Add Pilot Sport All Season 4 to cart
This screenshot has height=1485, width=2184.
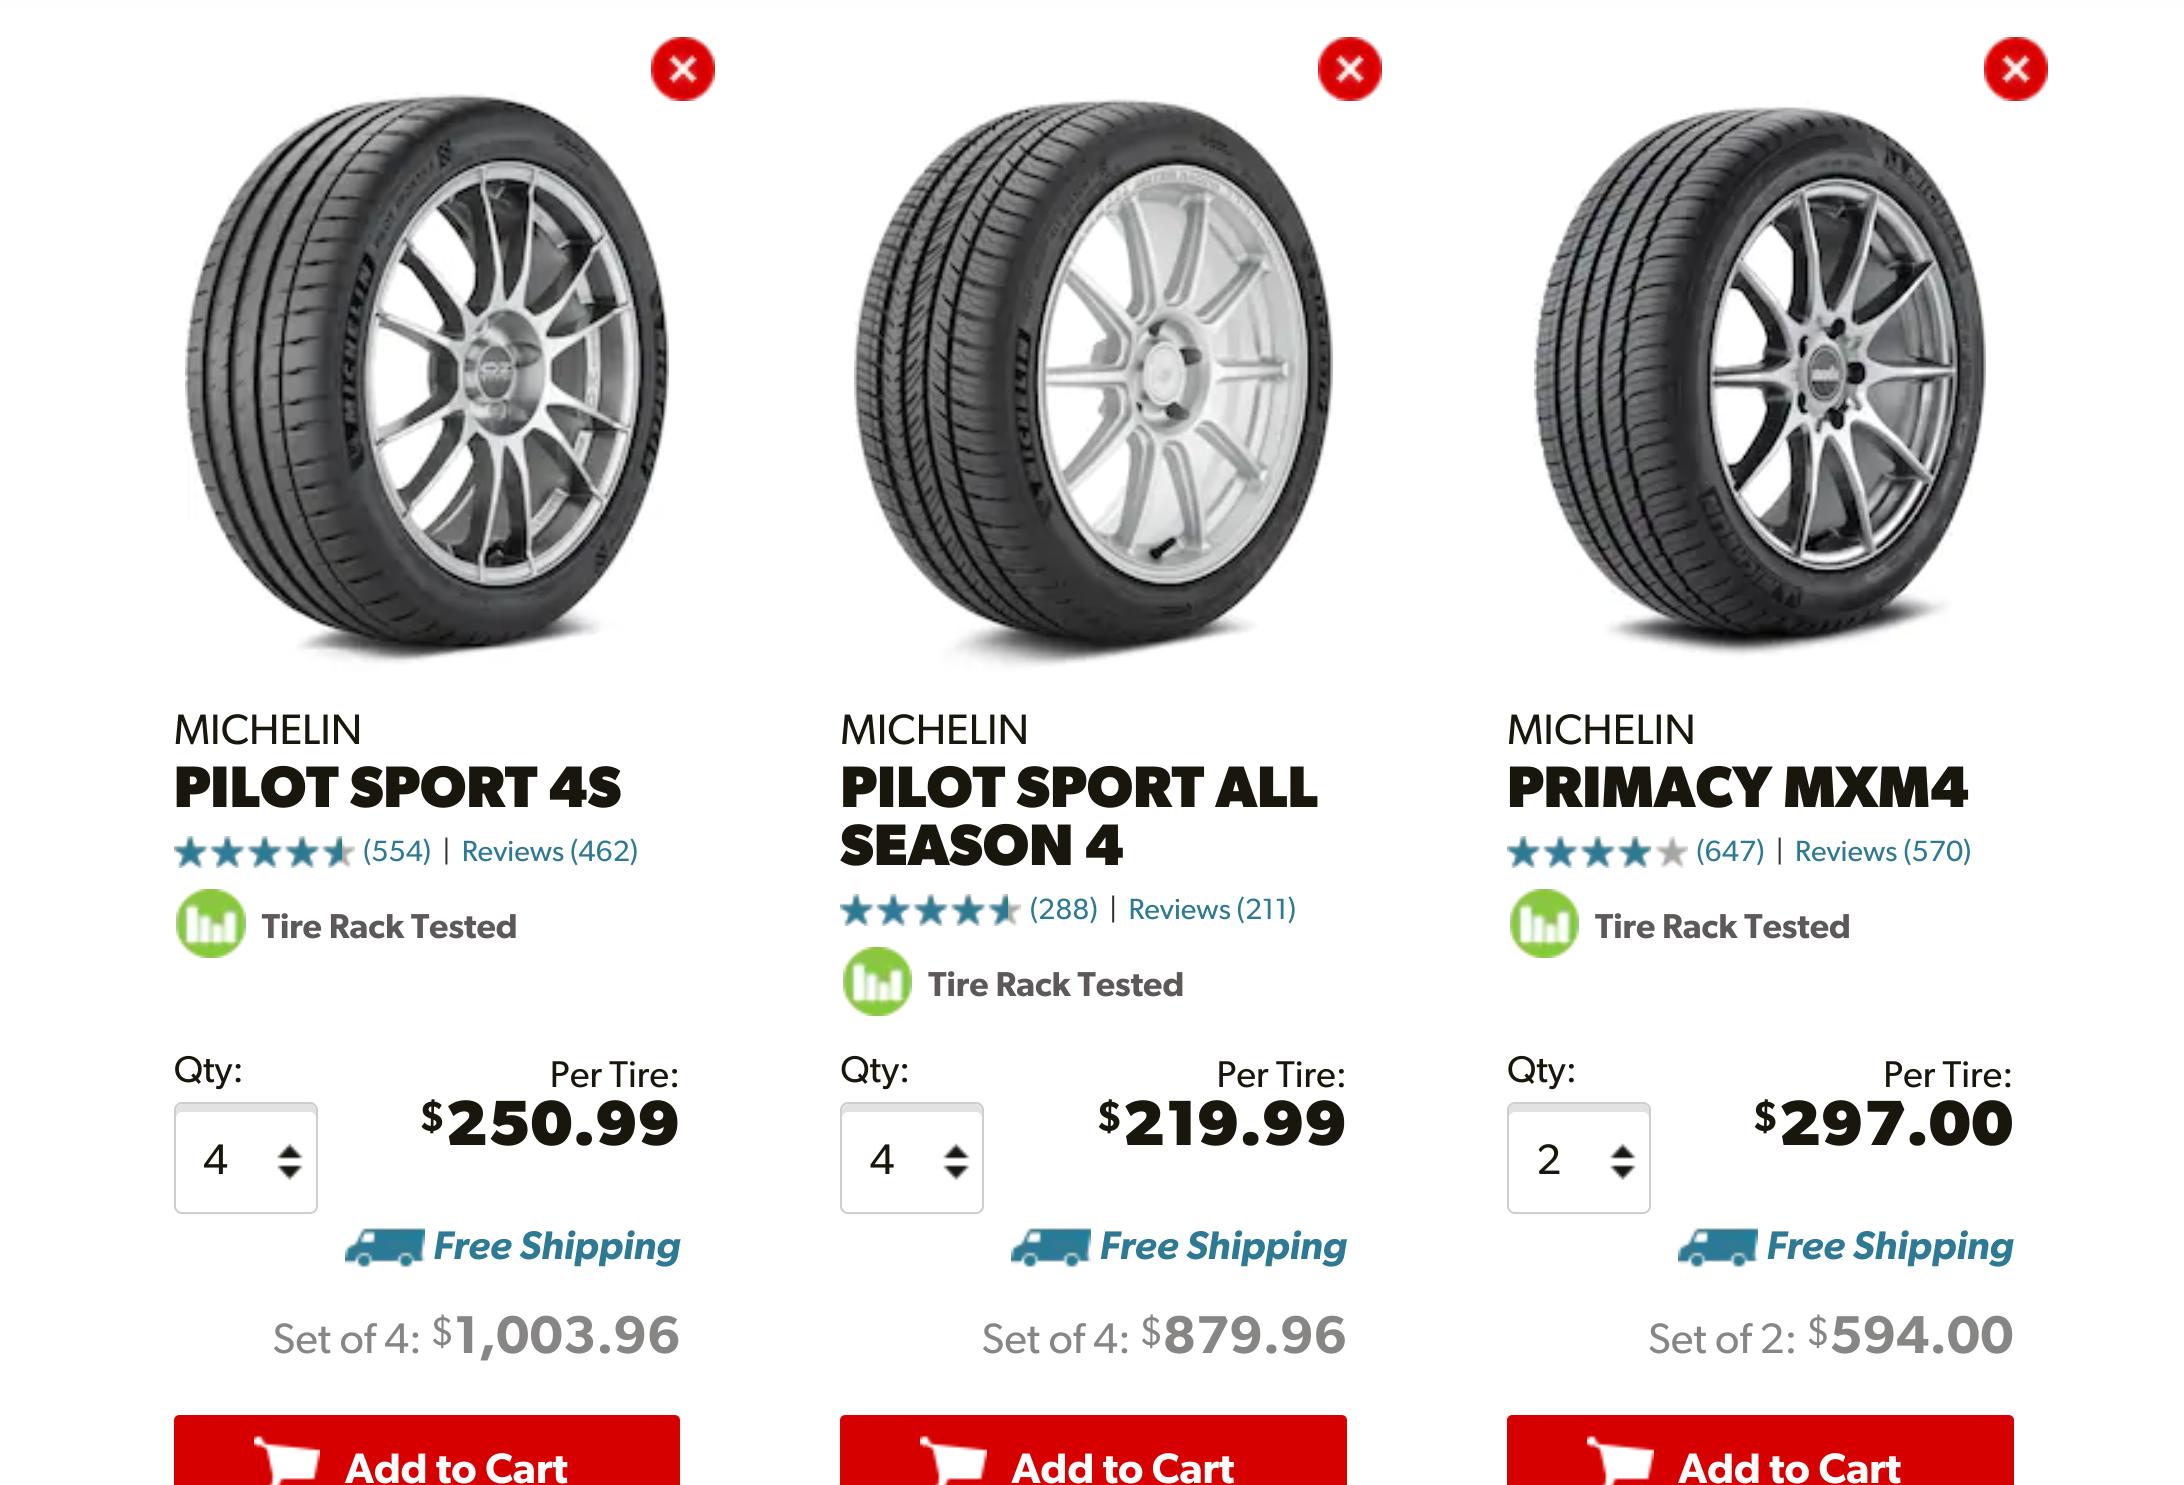(1093, 1451)
